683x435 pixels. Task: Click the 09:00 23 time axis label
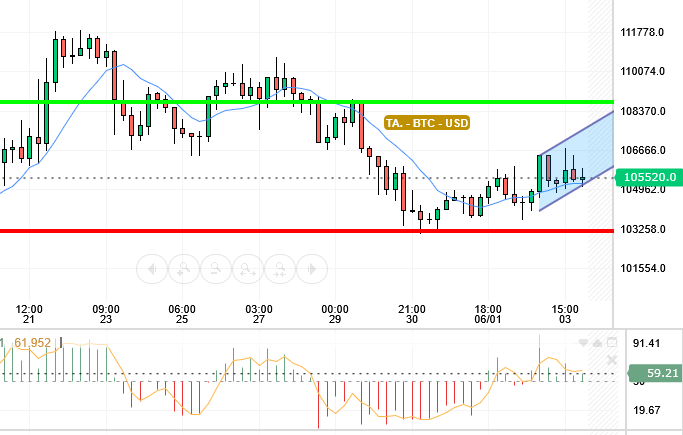pyautogui.click(x=106, y=314)
